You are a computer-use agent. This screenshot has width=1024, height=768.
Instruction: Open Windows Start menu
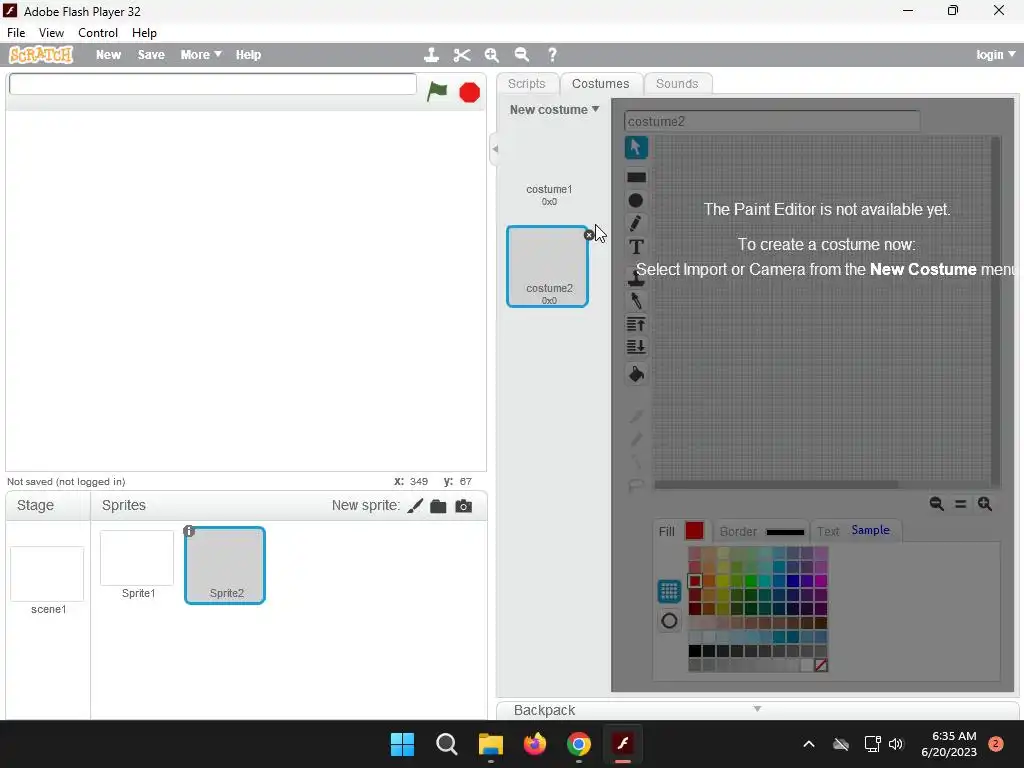402,744
